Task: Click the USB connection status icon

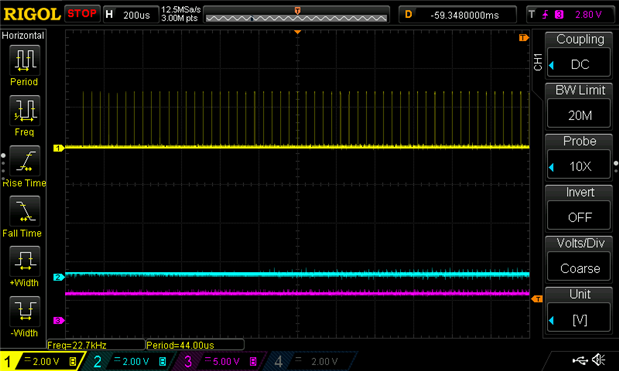Action: 580,360
